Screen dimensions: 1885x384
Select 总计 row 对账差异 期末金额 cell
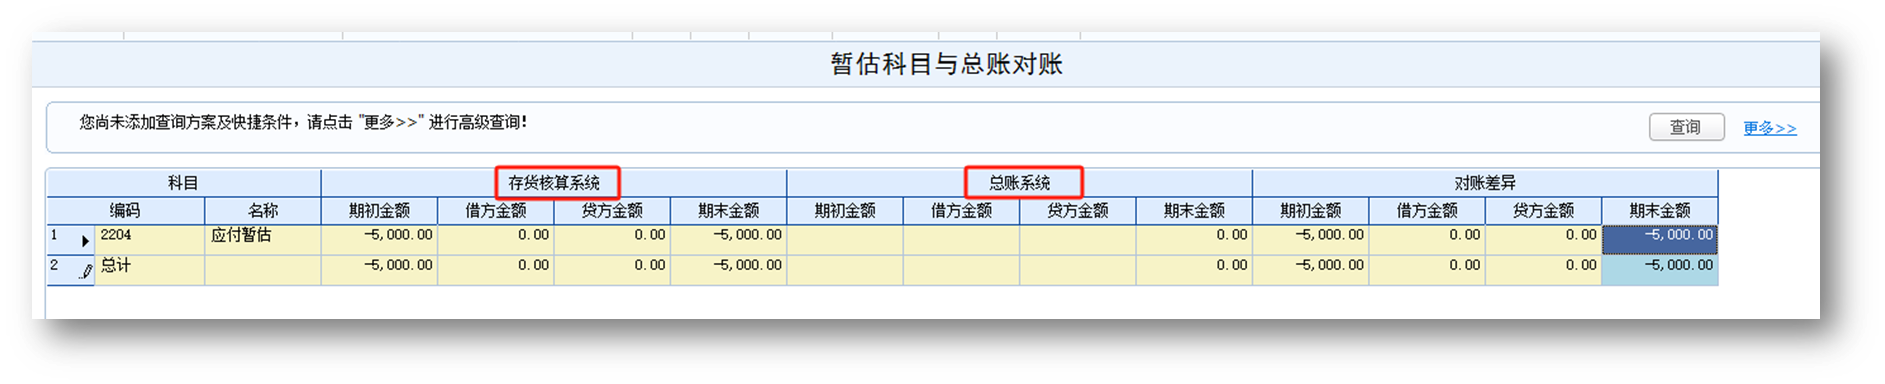[x=1660, y=270]
